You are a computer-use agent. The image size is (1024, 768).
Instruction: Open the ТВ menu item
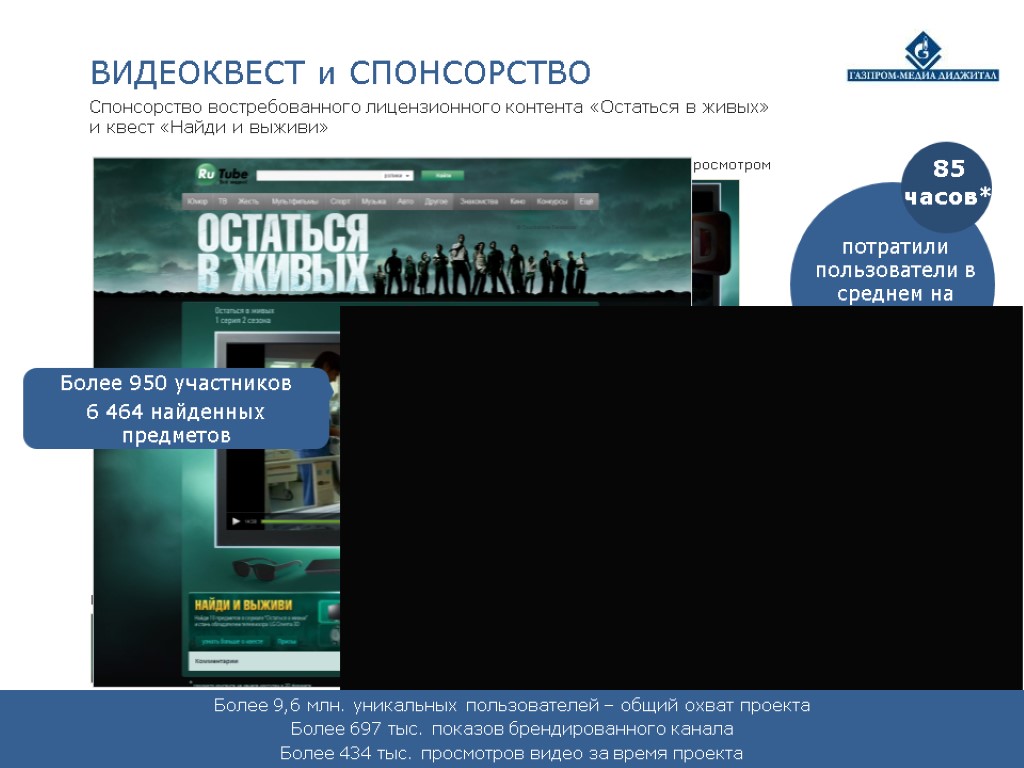point(223,201)
